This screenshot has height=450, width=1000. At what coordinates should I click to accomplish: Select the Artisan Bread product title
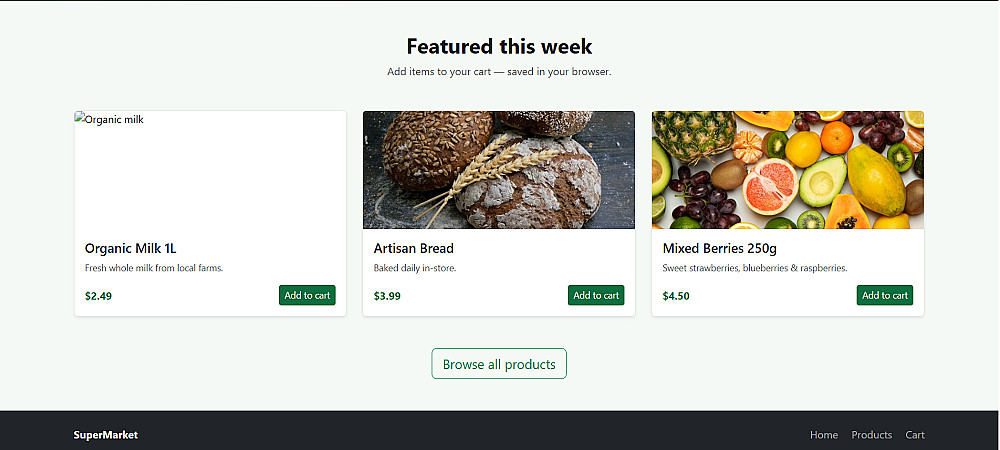click(414, 248)
